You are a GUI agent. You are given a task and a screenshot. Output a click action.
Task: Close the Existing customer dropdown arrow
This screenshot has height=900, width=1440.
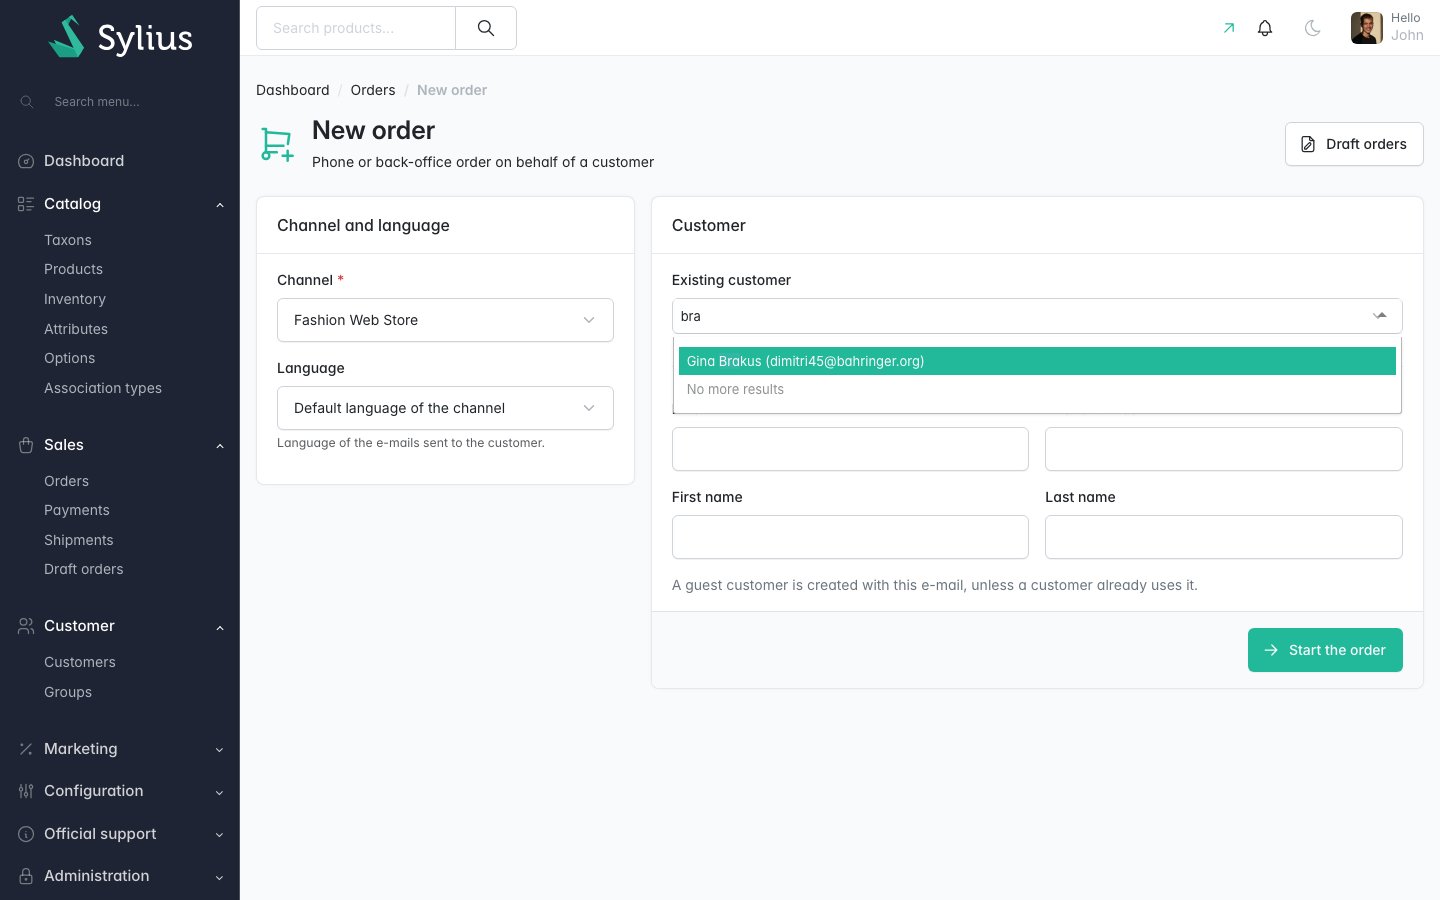pyautogui.click(x=1380, y=316)
